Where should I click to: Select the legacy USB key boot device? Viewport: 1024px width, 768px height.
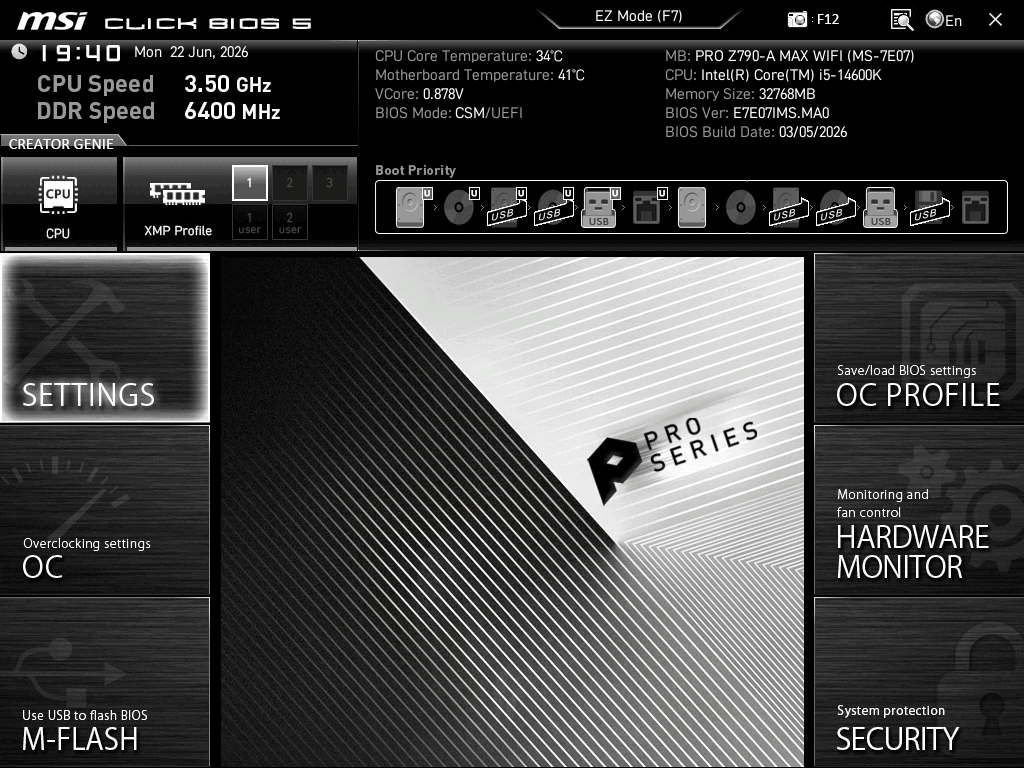(x=880, y=207)
